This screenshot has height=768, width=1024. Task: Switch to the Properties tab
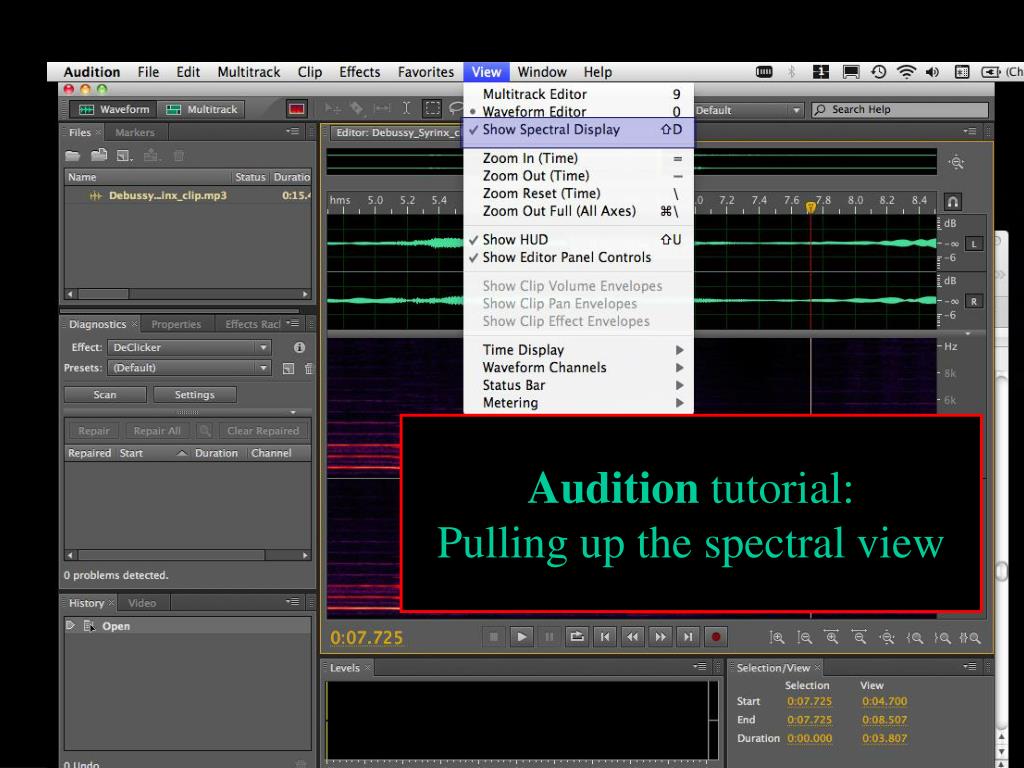176,324
